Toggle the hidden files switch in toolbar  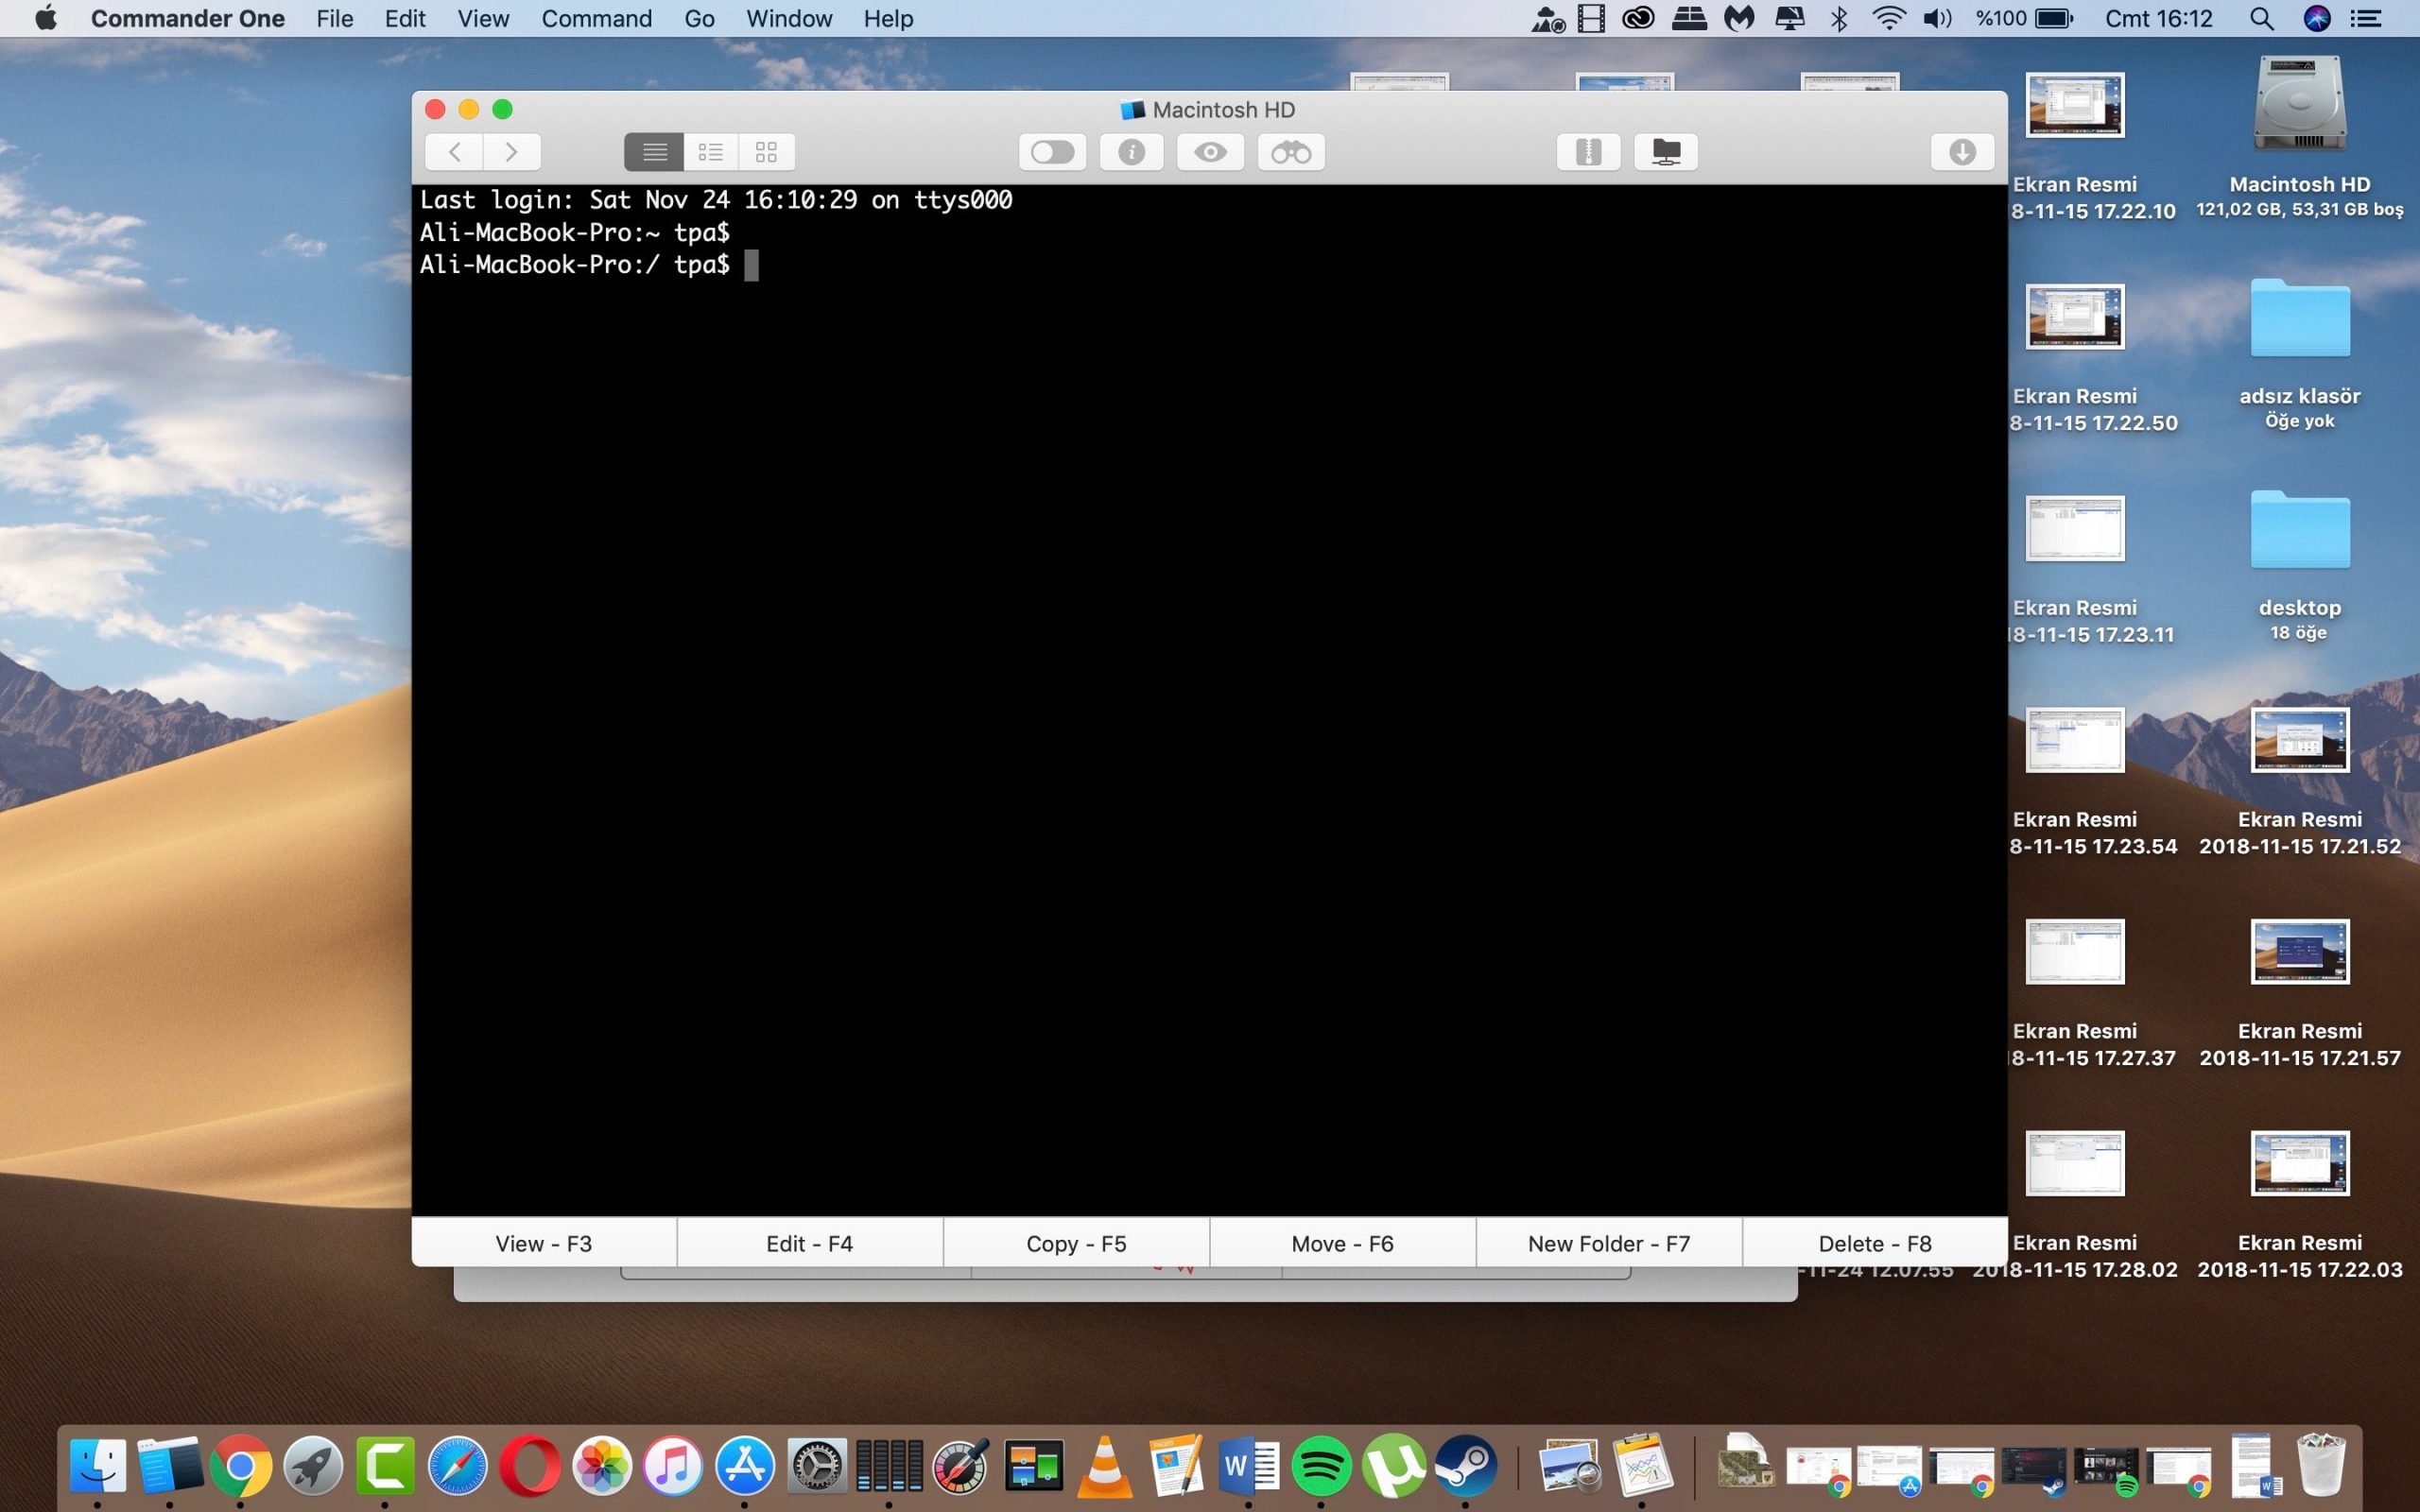(x=1052, y=152)
